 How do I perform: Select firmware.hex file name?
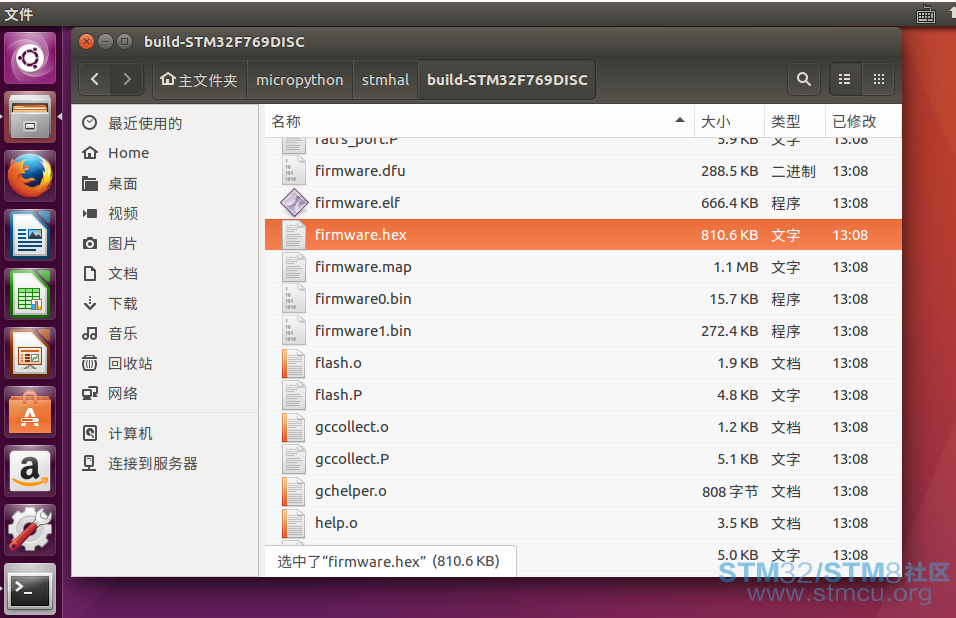(360, 235)
